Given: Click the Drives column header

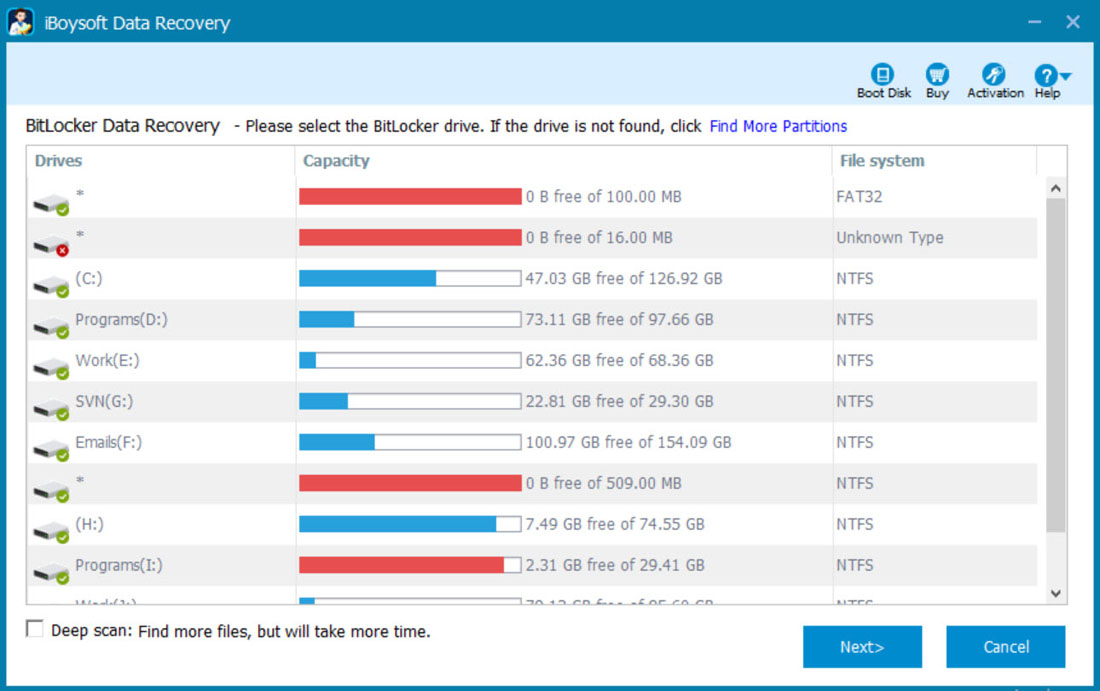Looking at the screenshot, I should point(57,160).
